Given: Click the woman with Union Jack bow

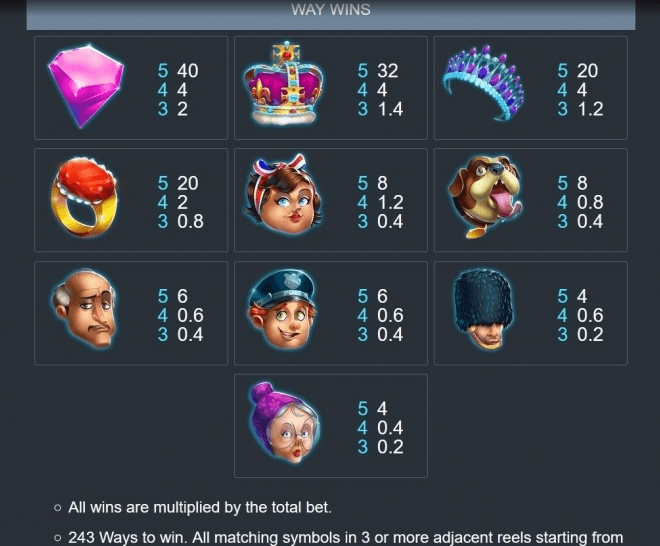Looking at the screenshot, I should [283, 194].
